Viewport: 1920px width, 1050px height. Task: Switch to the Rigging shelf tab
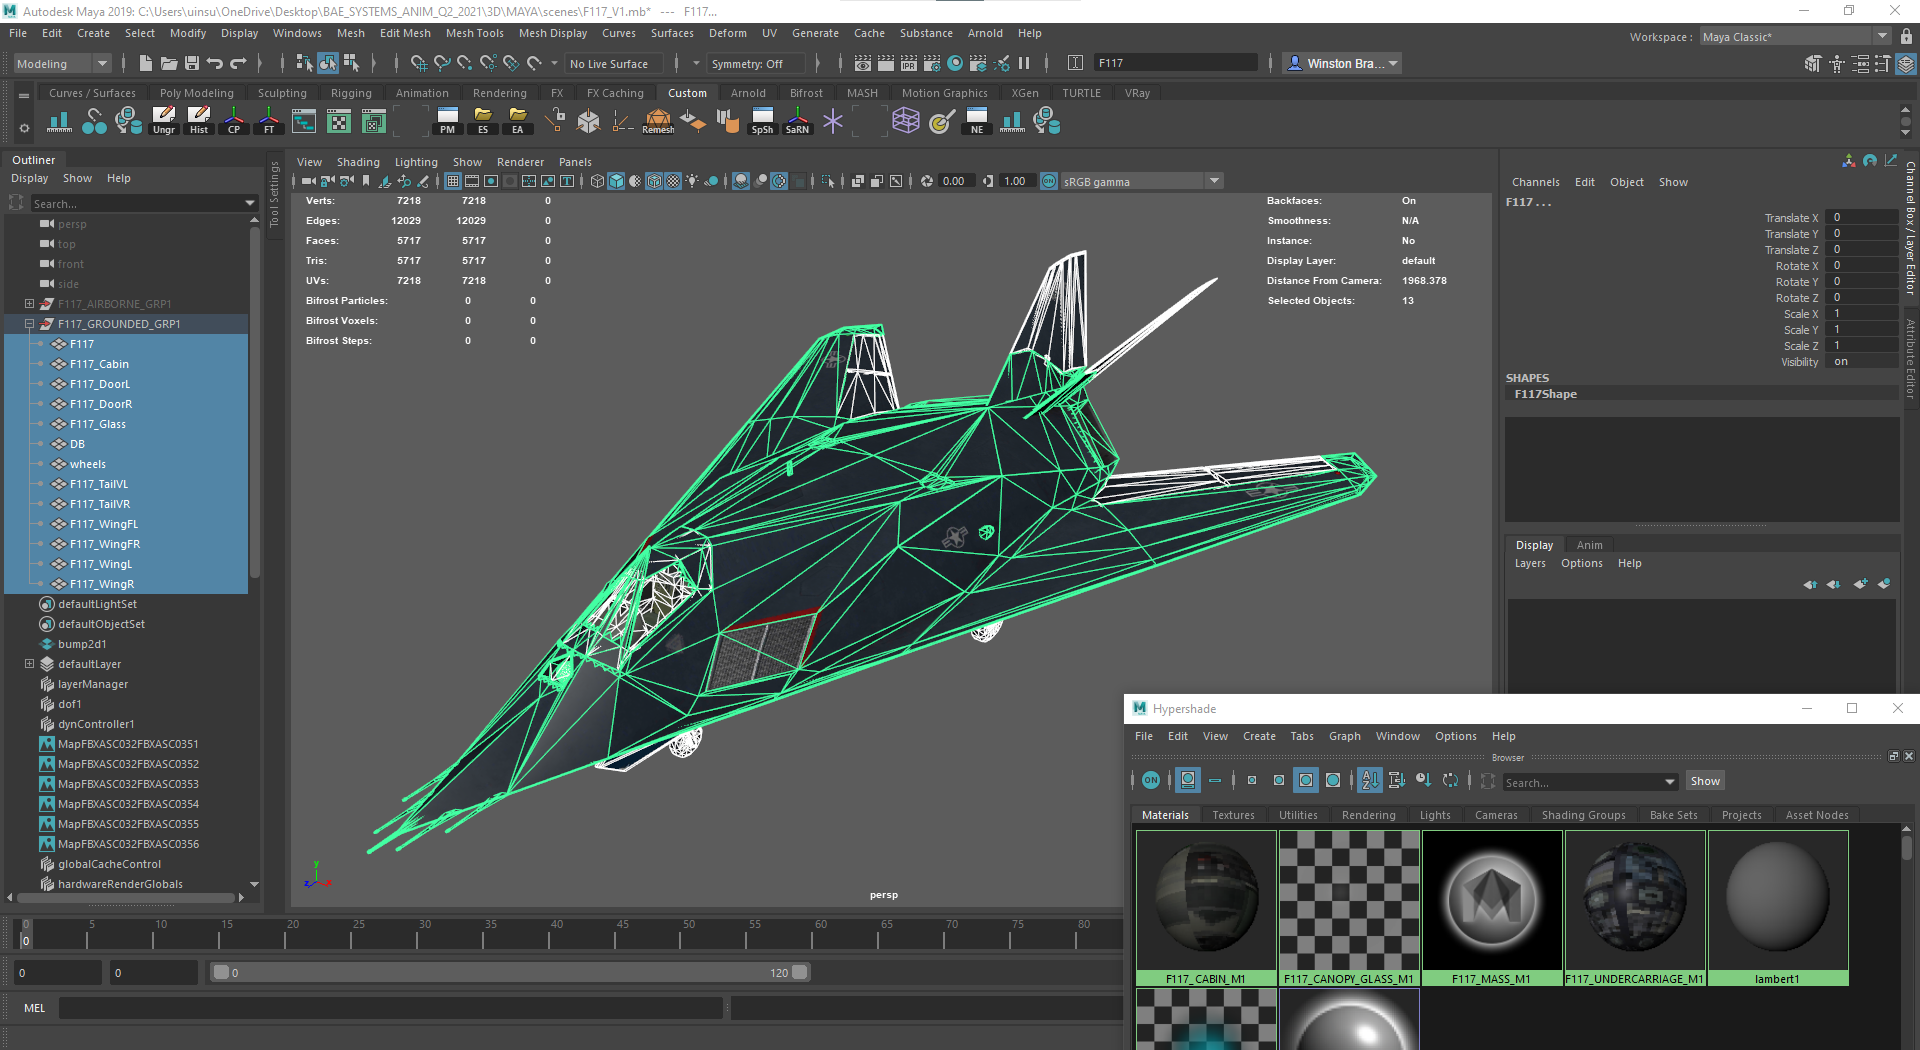click(x=351, y=93)
